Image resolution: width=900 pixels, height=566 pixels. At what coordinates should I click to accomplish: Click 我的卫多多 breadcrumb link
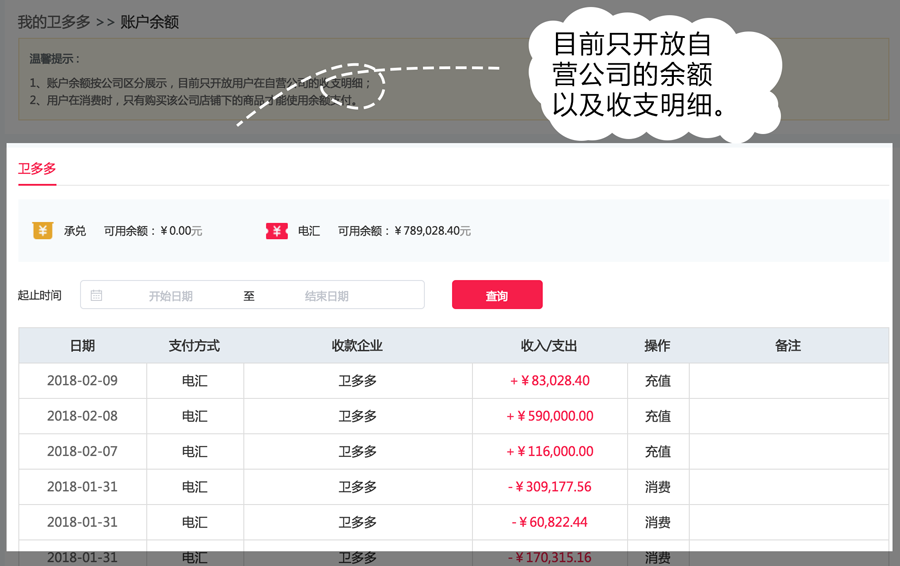pos(54,22)
